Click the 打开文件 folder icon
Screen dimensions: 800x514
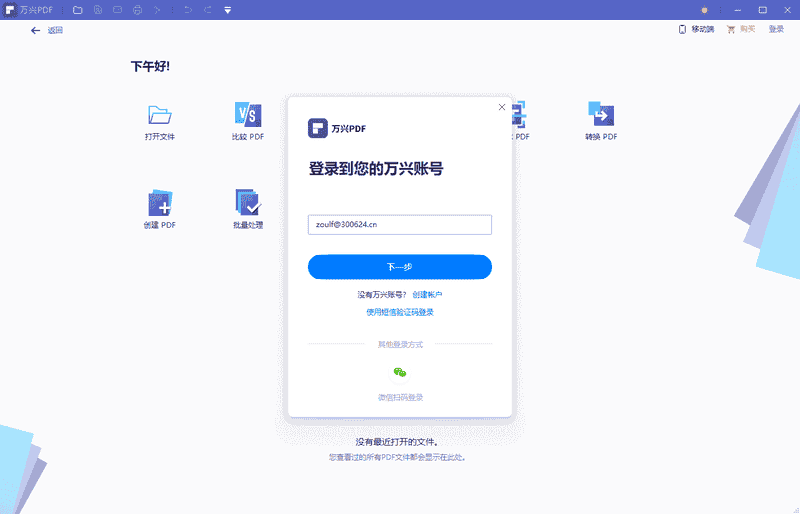160,115
